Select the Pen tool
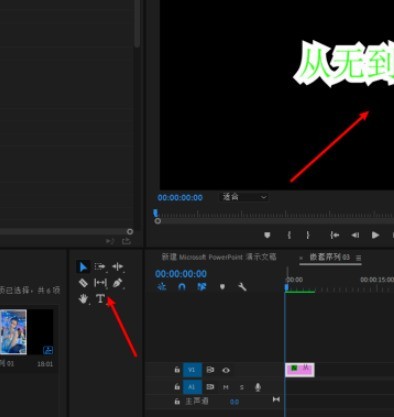This screenshot has width=394, height=417. (x=117, y=283)
